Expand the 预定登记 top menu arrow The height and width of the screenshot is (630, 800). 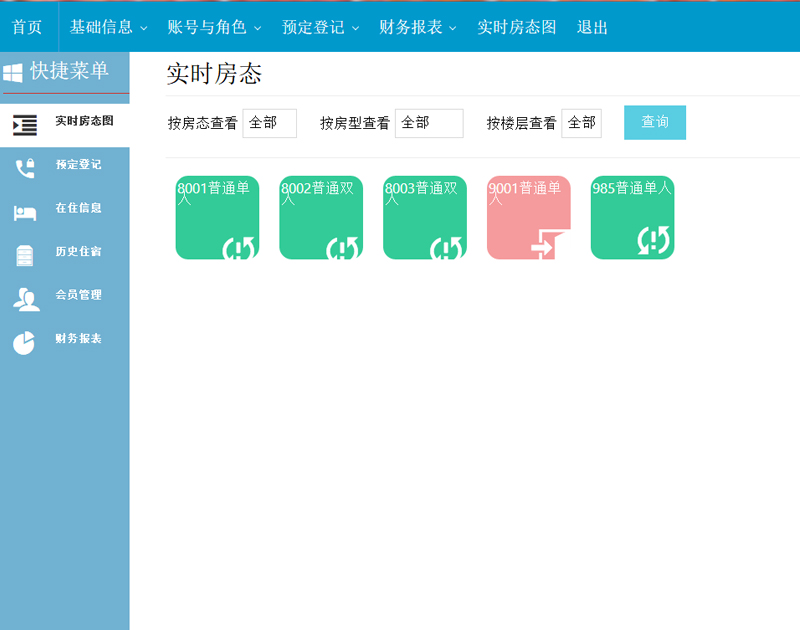click(356, 29)
